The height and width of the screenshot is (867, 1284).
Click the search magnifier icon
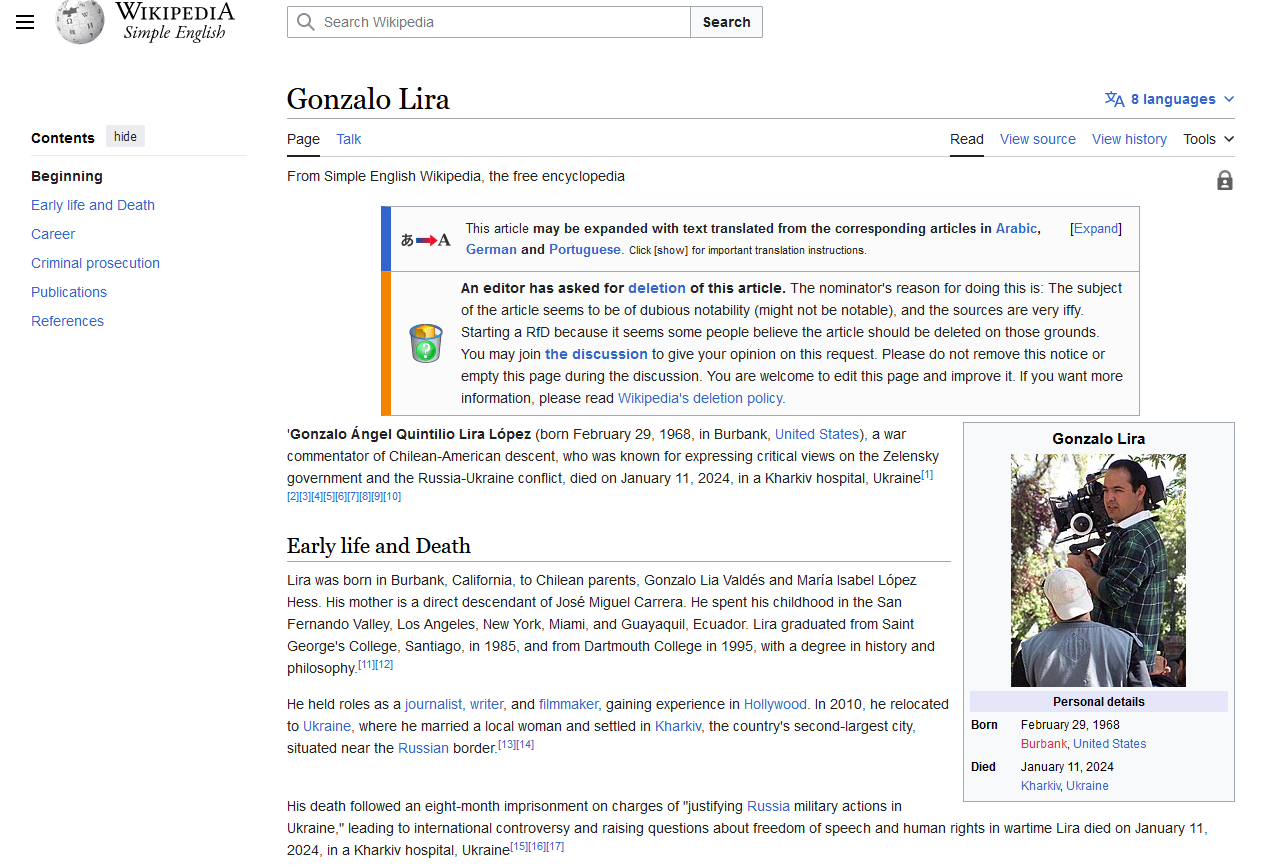(306, 22)
